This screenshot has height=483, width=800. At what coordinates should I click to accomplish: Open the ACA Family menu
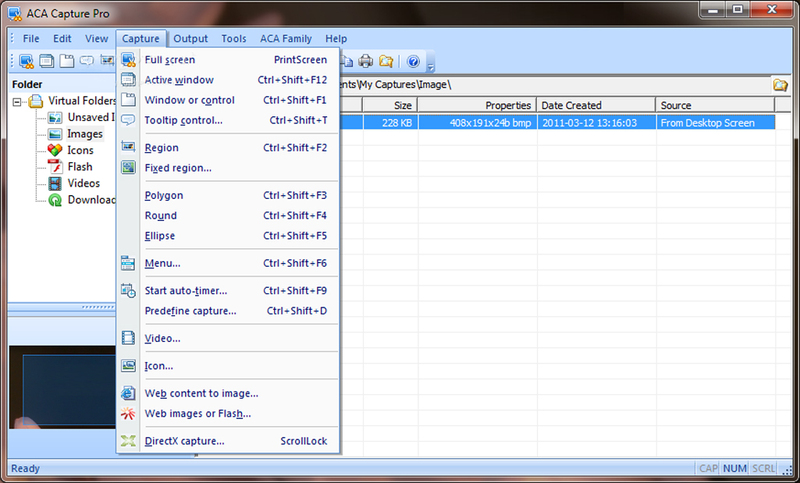286,39
